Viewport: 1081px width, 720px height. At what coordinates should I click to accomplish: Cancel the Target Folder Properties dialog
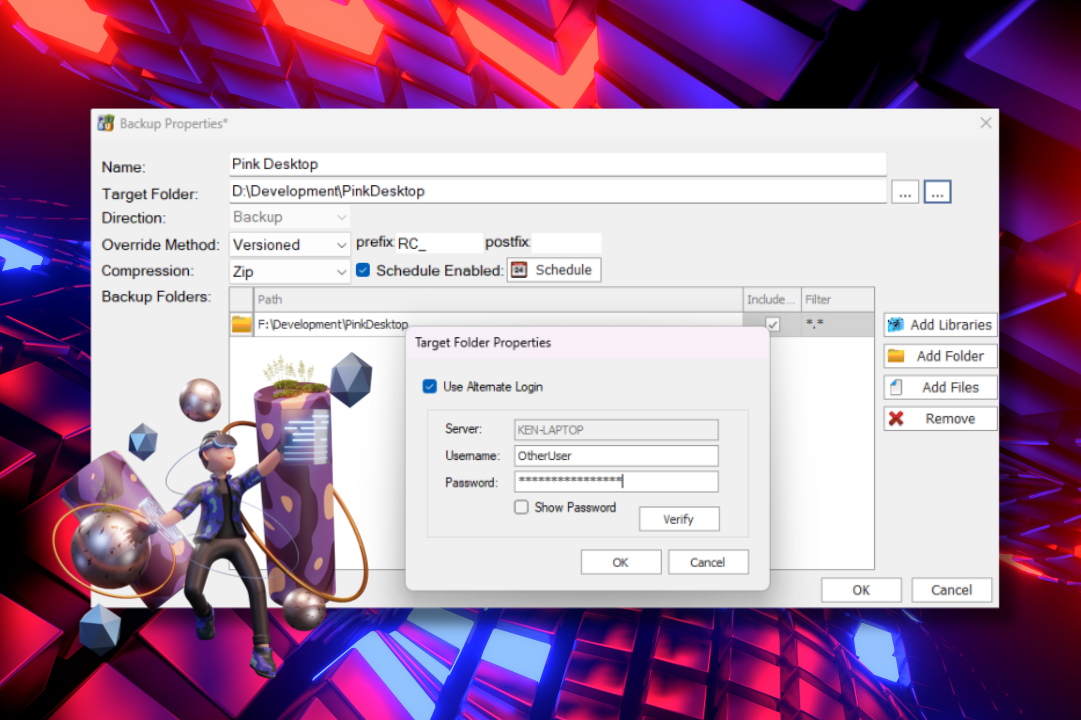click(x=708, y=562)
